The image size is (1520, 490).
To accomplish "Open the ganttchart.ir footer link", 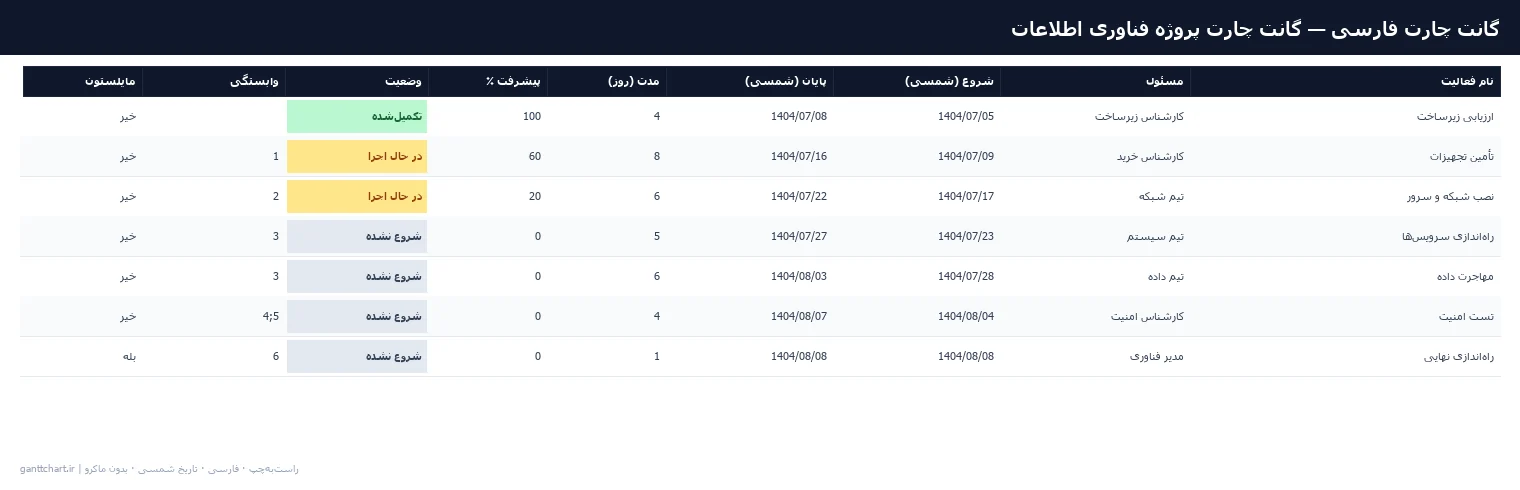I will (47, 469).
